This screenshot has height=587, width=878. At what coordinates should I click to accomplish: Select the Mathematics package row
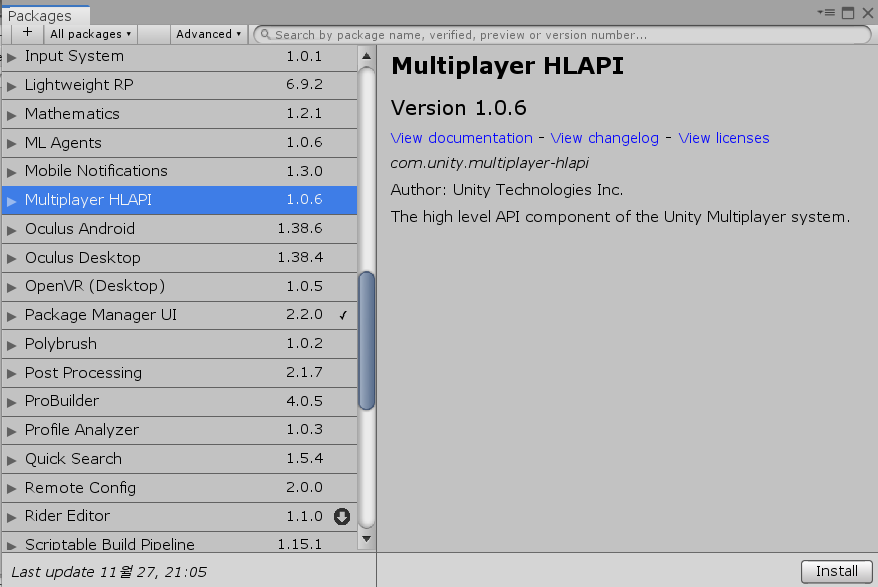[x=179, y=114]
